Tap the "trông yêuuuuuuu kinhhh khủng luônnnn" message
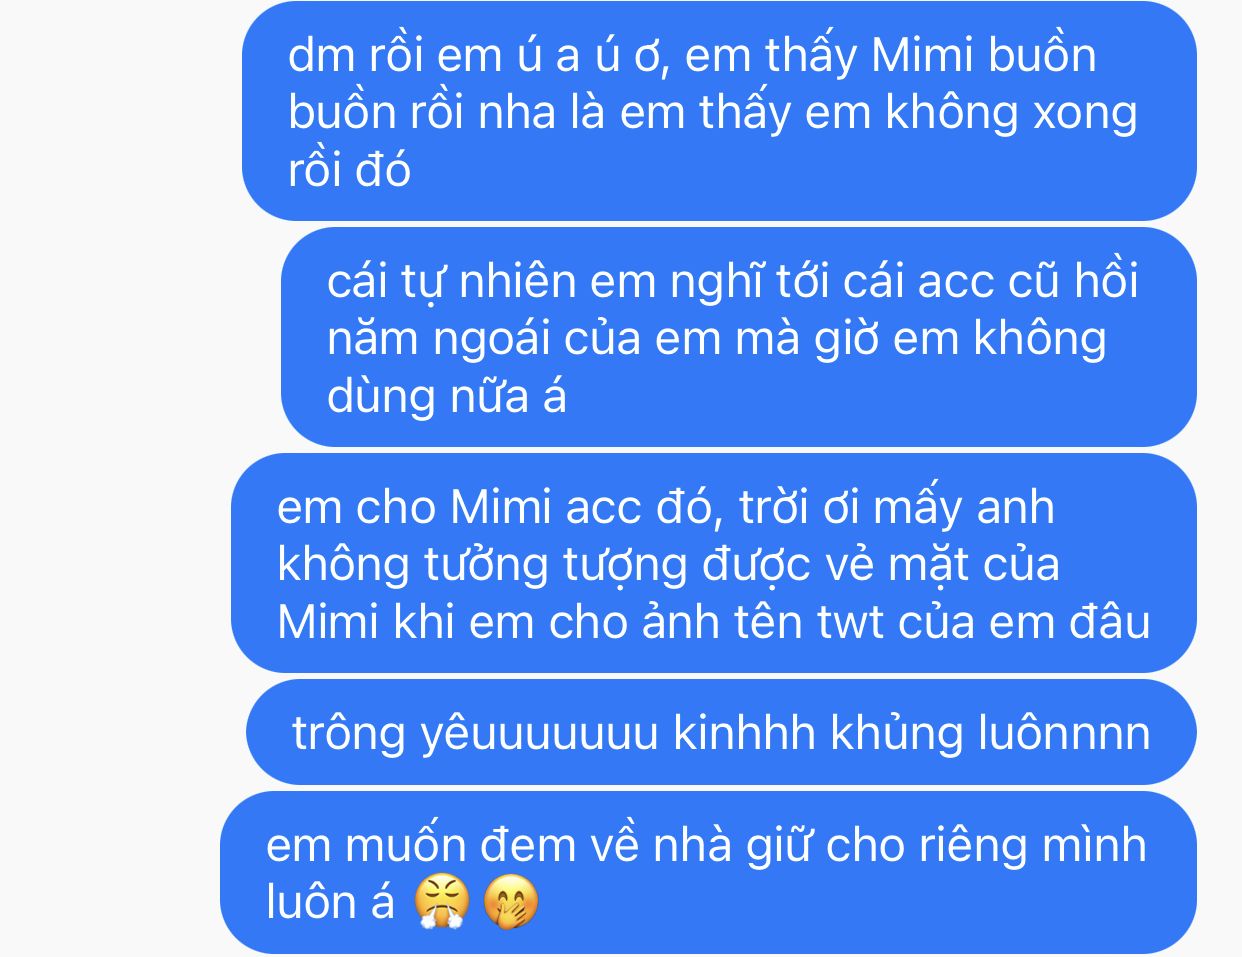The image size is (1242, 957). pyautogui.click(x=721, y=732)
